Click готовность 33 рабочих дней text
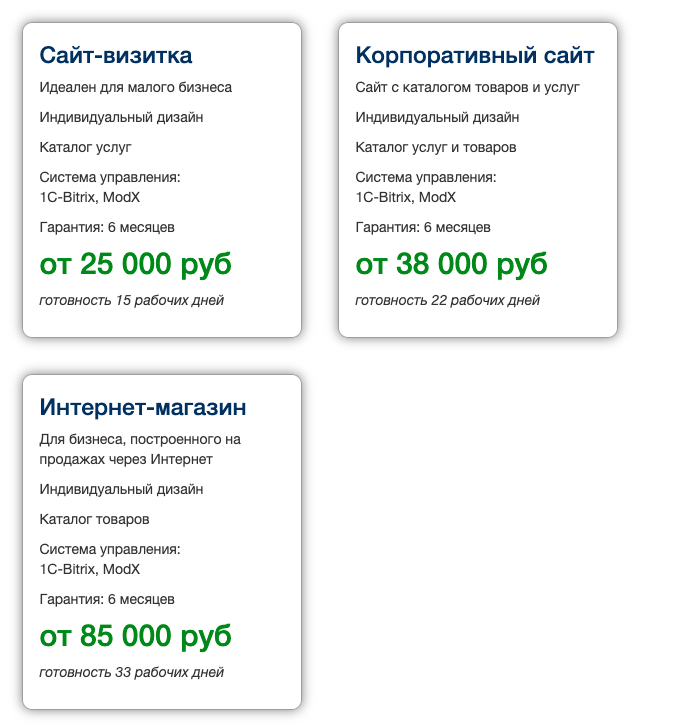This screenshot has width=673, height=728. point(131,672)
